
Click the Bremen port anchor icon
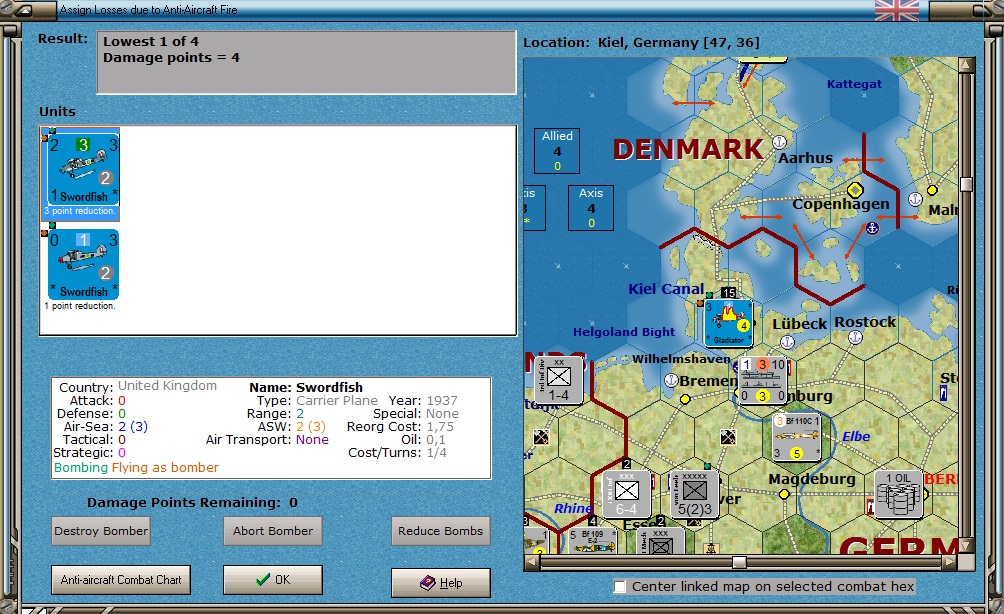pos(671,380)
